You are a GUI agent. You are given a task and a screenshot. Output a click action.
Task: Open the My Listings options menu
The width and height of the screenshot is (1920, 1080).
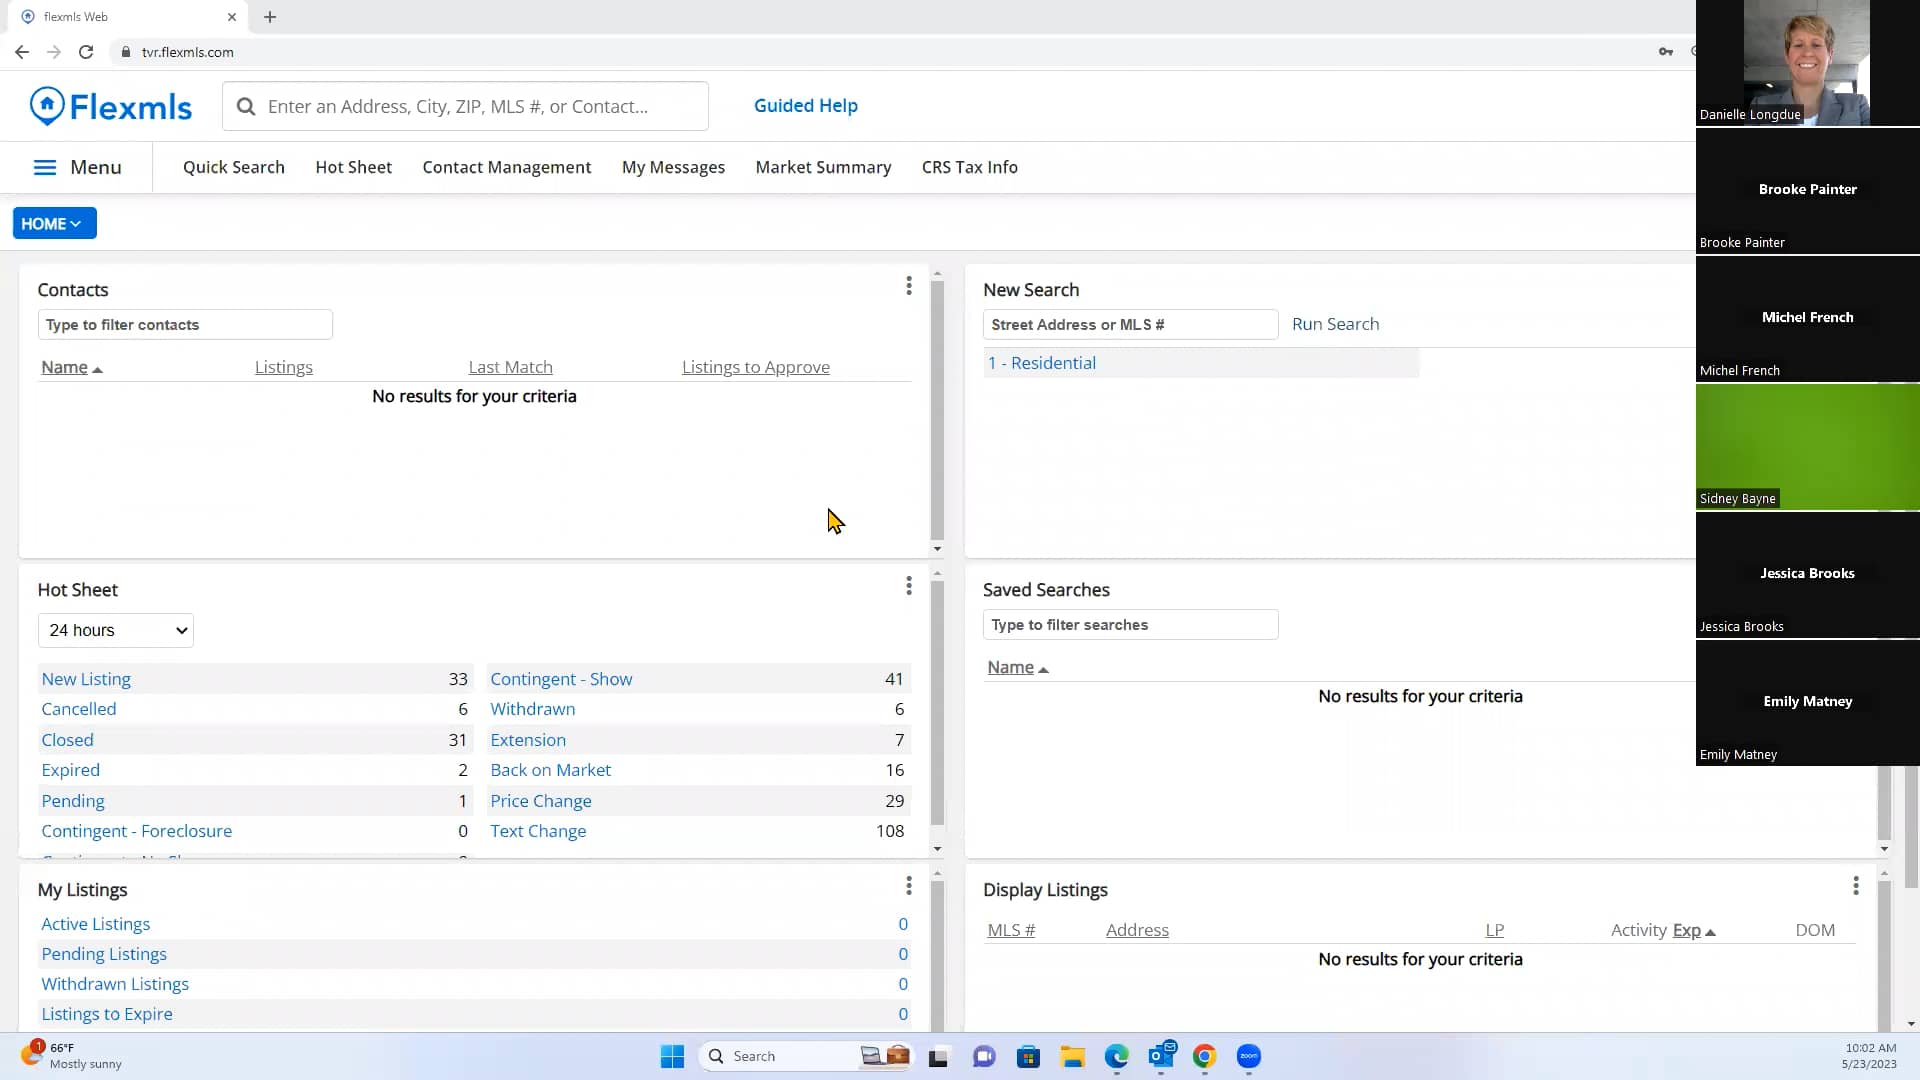click(908, 886)
